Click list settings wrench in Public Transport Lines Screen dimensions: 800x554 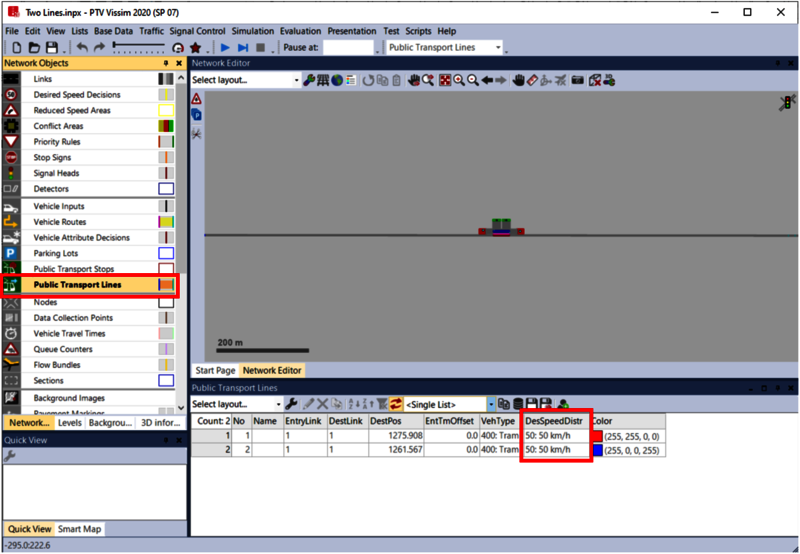291,404
